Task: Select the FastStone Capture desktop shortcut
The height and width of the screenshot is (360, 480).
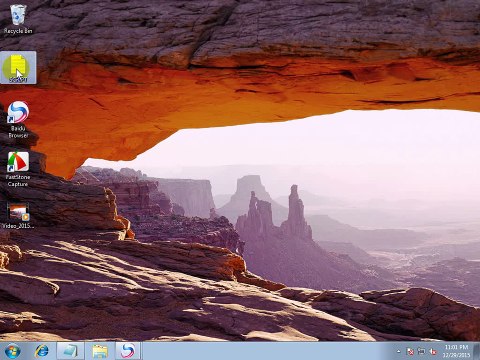Action: 18,169
